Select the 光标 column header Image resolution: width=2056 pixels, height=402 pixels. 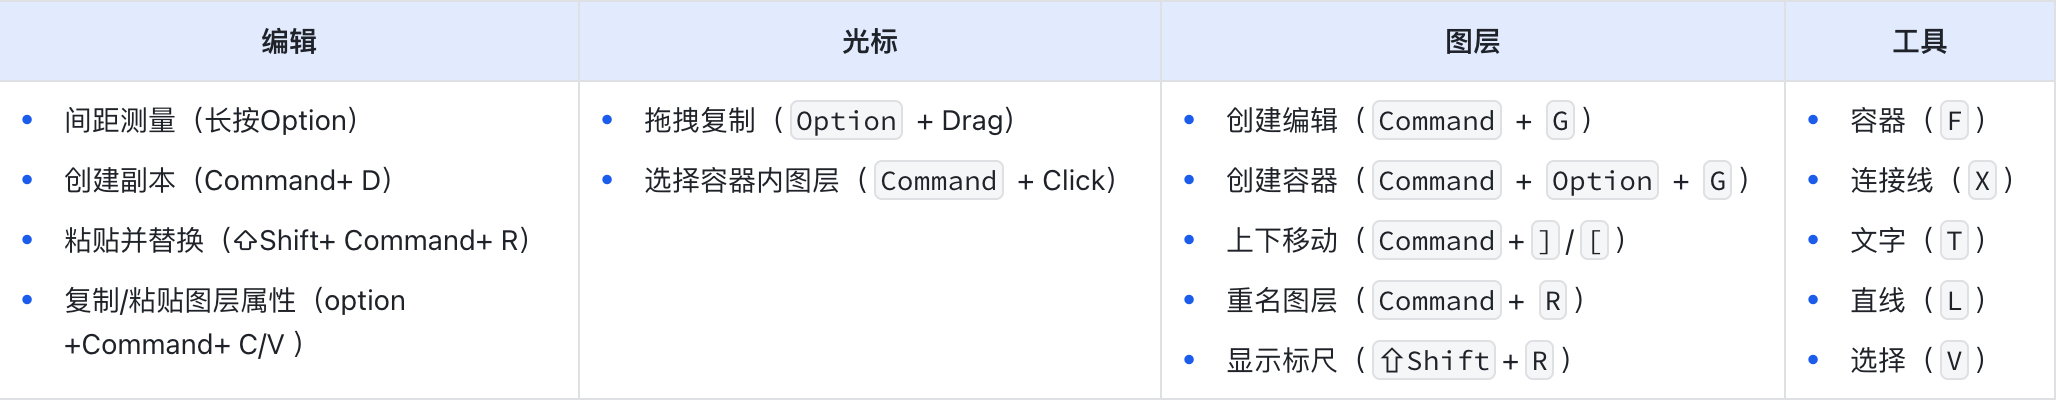pyautogui.click(x=869, y=41)
